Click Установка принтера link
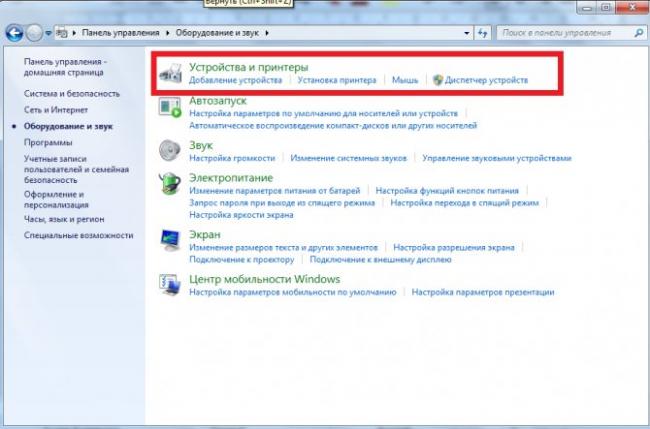Screen dimensions: 650x429 click(337, 80)
